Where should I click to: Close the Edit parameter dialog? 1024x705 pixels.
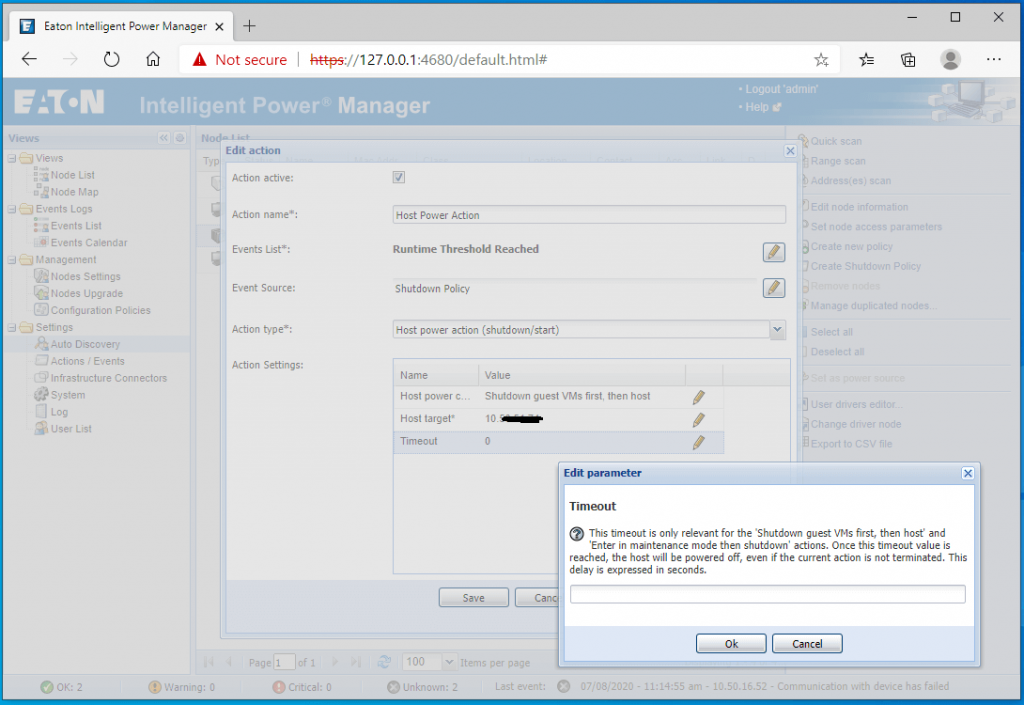pos(968,473)
